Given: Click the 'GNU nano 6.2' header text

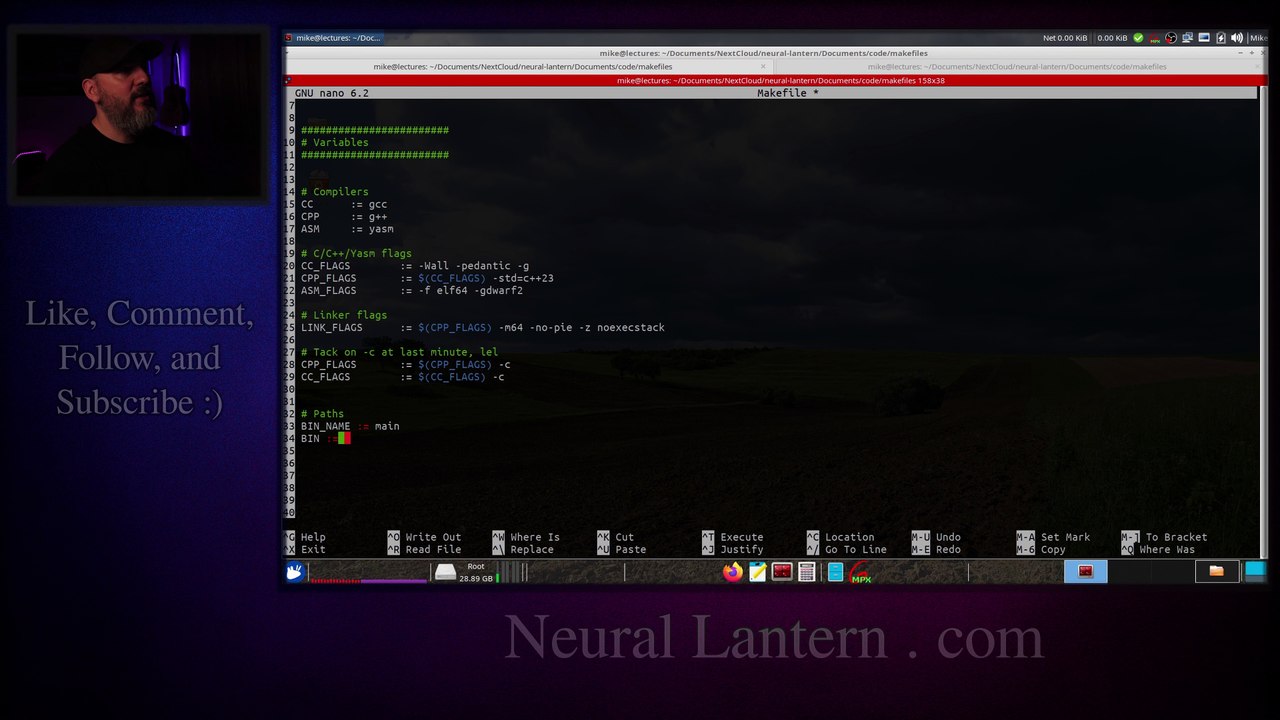Looking at the screenshot, I should coord(331,93).
